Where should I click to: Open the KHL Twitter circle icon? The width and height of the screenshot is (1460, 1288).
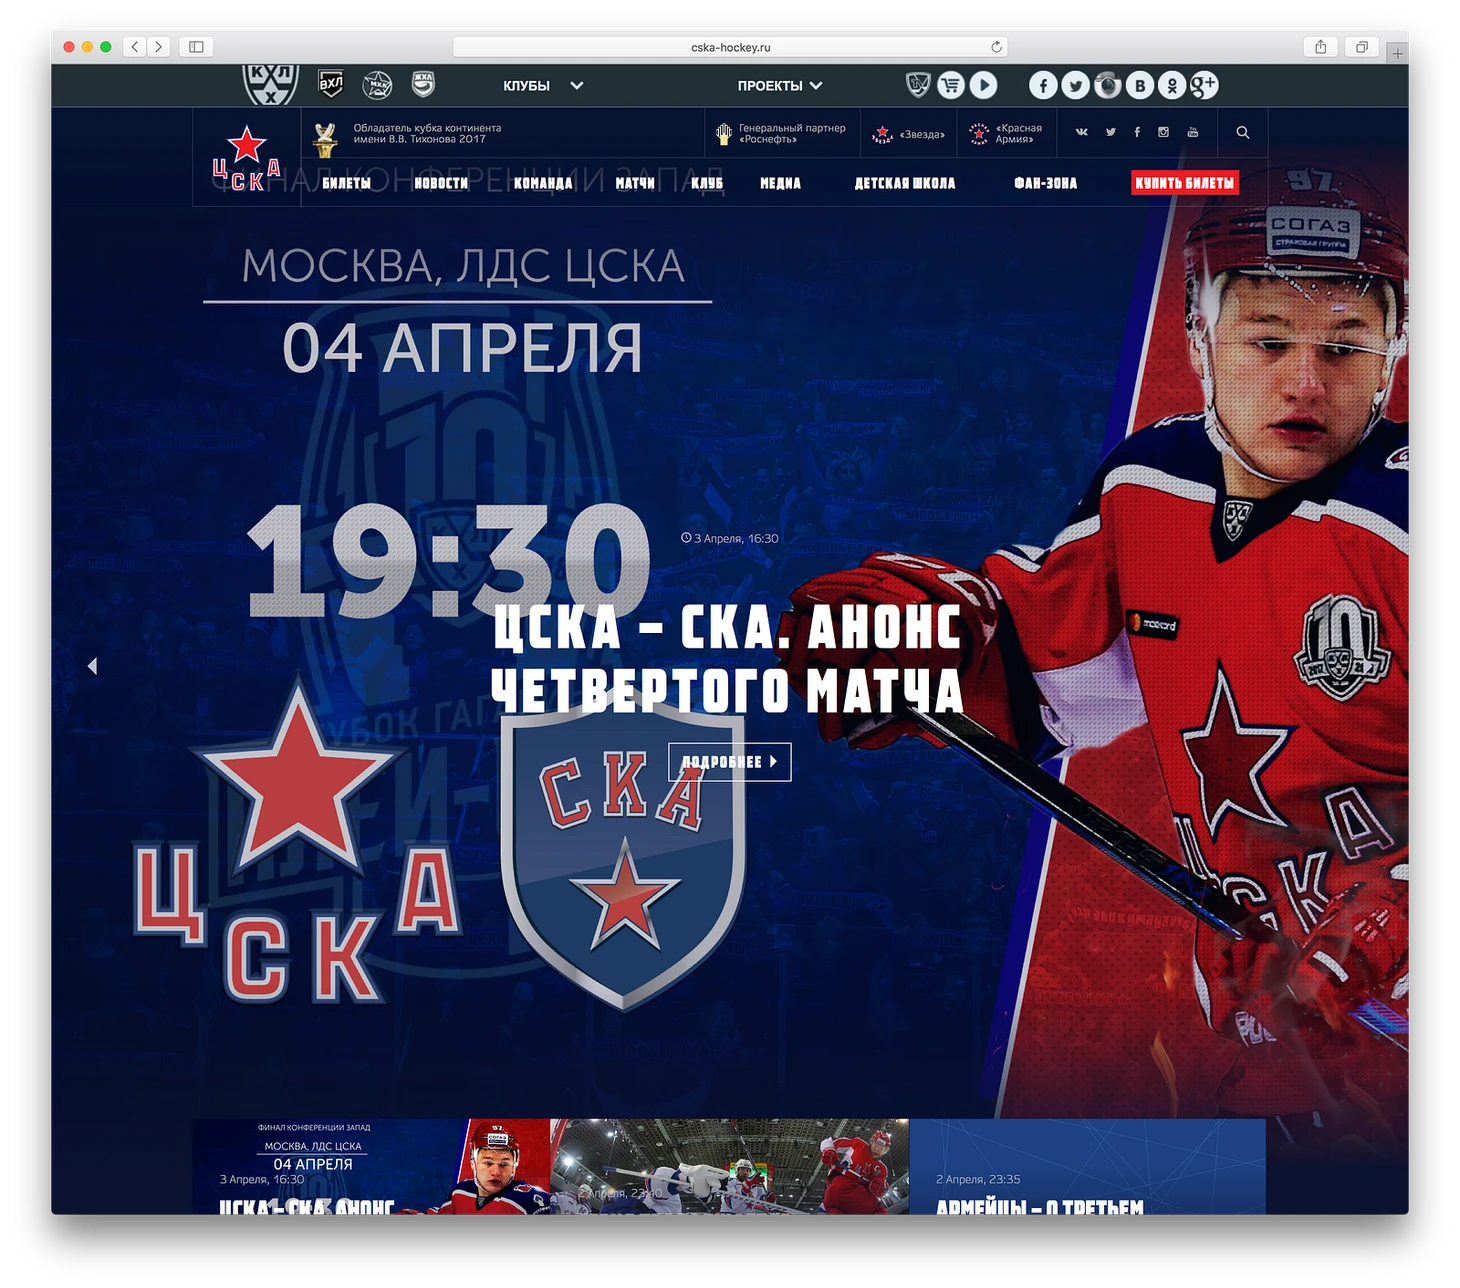(x=1075, y=85)
